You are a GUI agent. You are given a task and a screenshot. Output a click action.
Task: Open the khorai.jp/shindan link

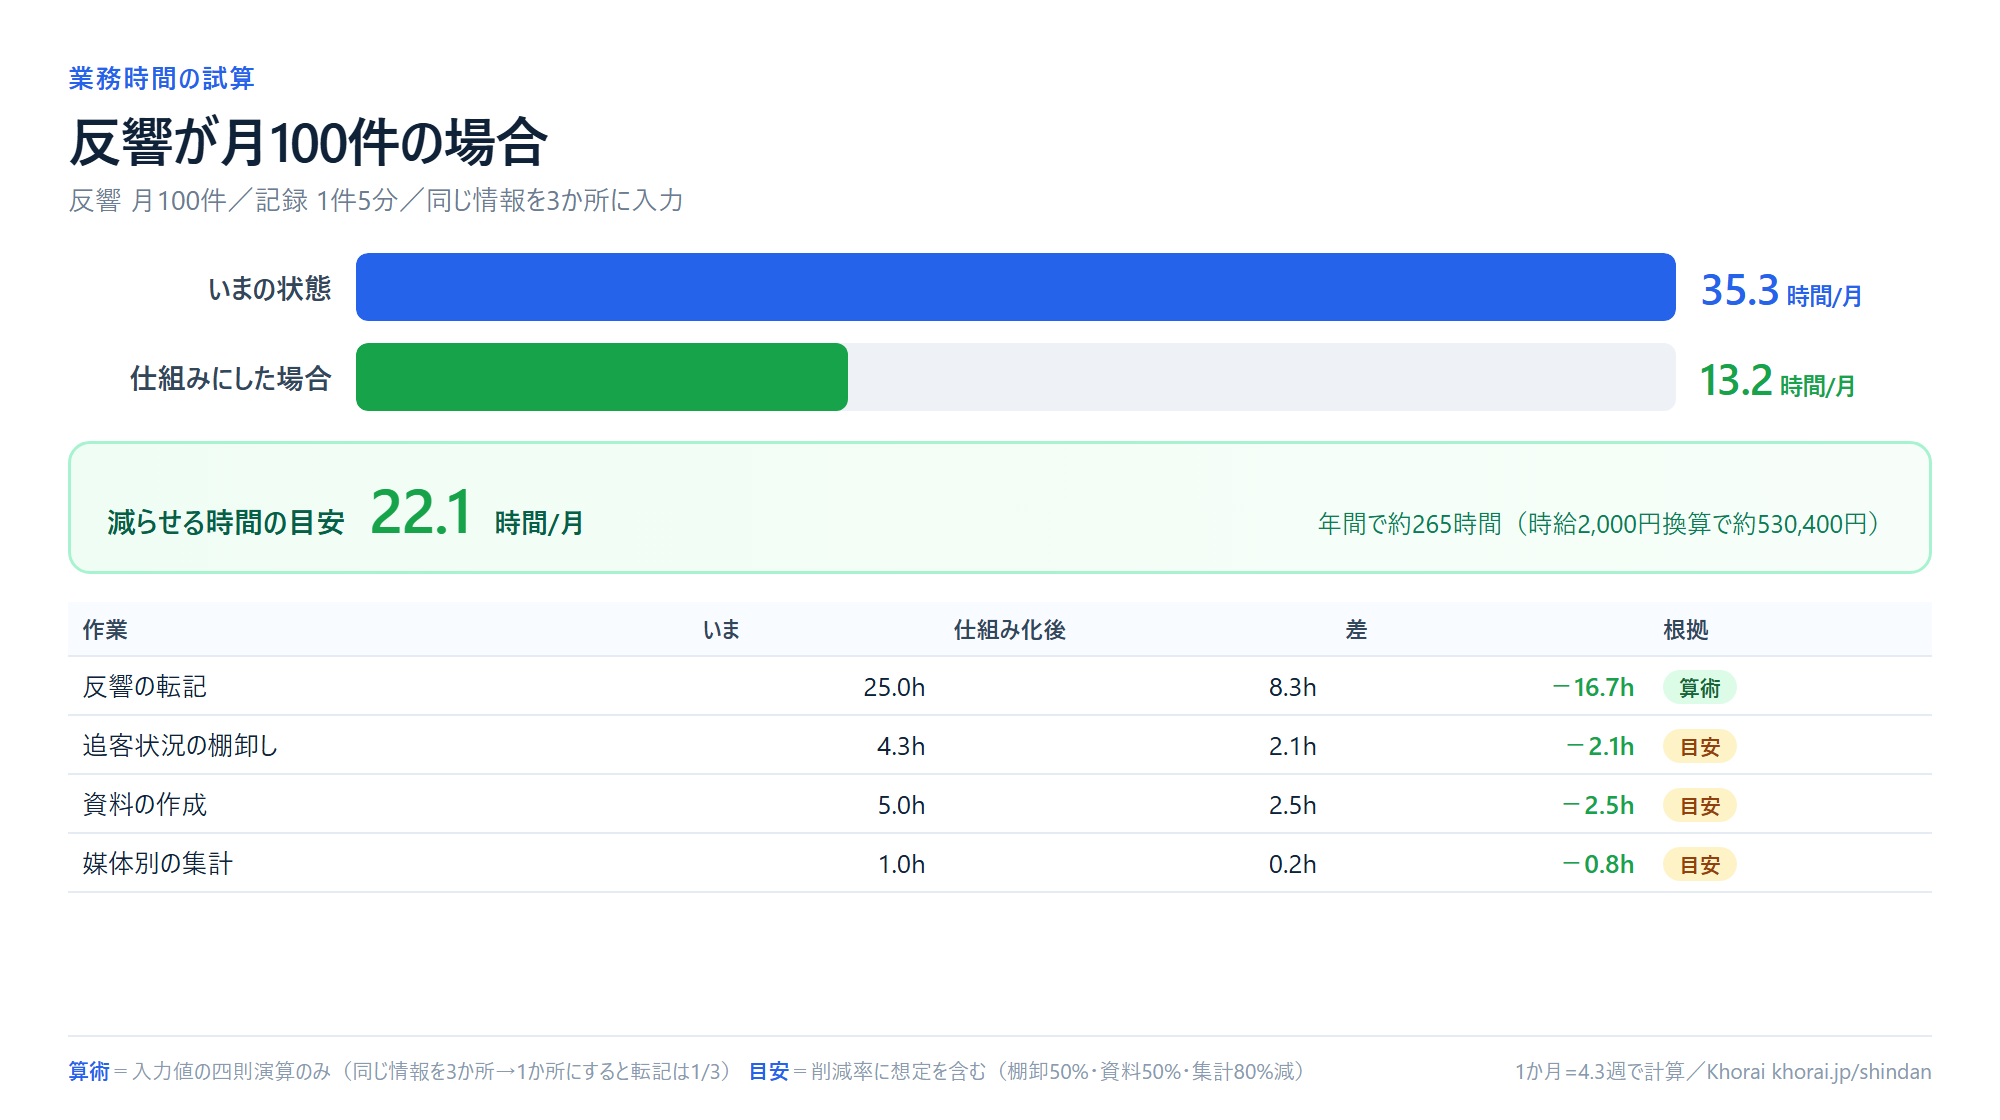click(x=1851, y=1071)
